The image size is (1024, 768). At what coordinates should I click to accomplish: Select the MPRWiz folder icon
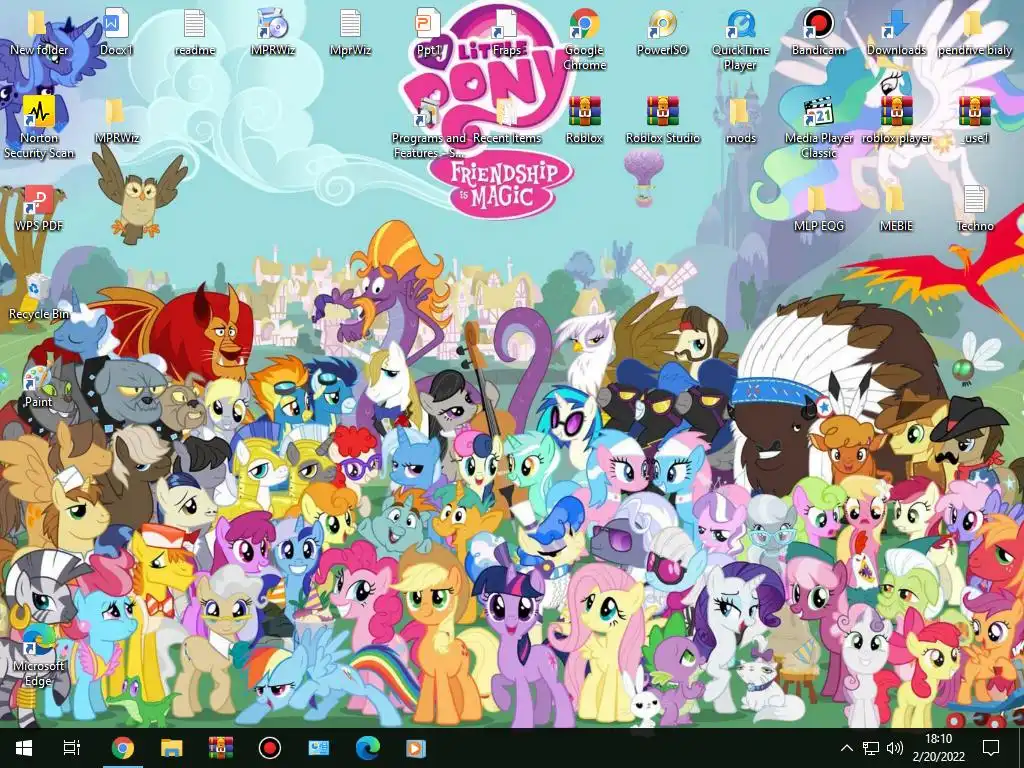(x=116, y=121)
